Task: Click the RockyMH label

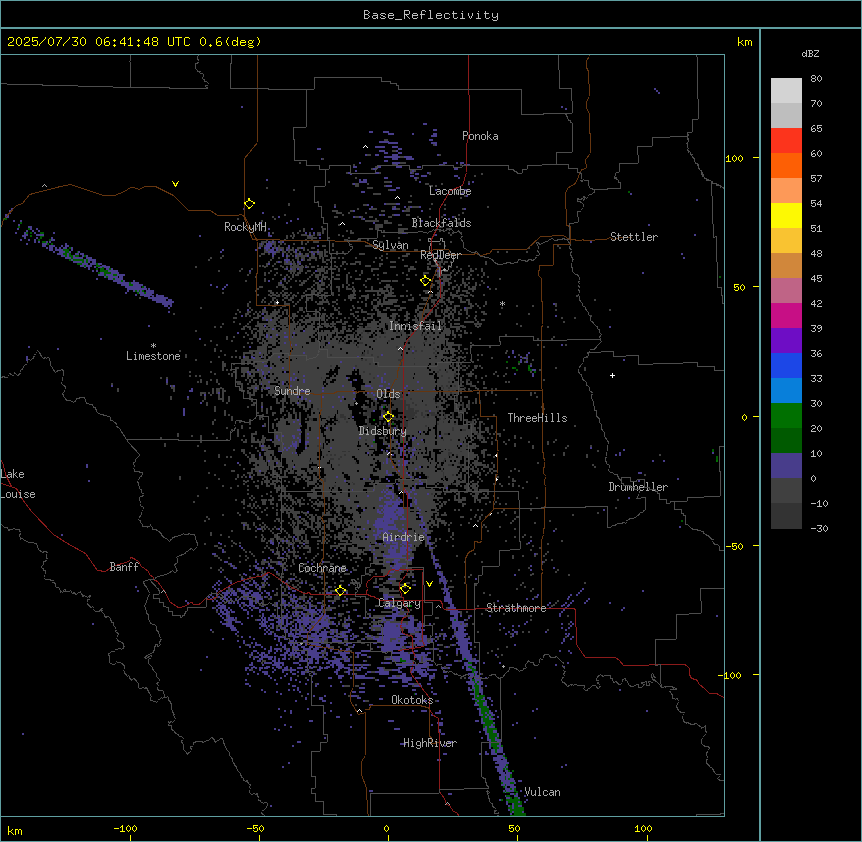Action: tap(245, 227)
